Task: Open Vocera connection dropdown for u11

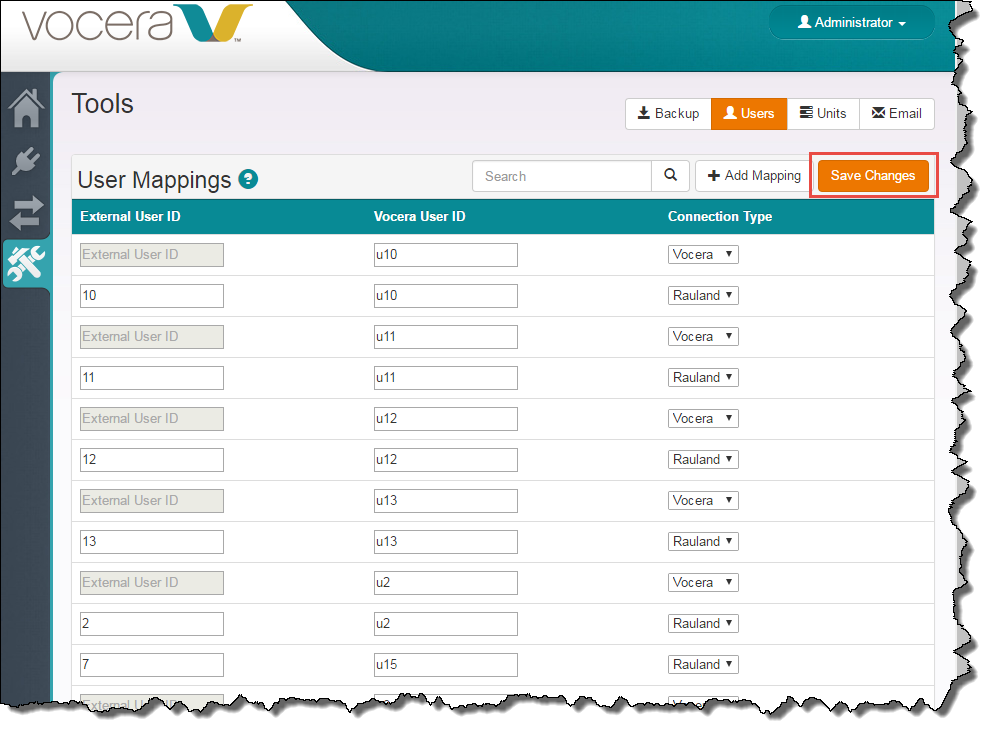Action: [703, 336]
